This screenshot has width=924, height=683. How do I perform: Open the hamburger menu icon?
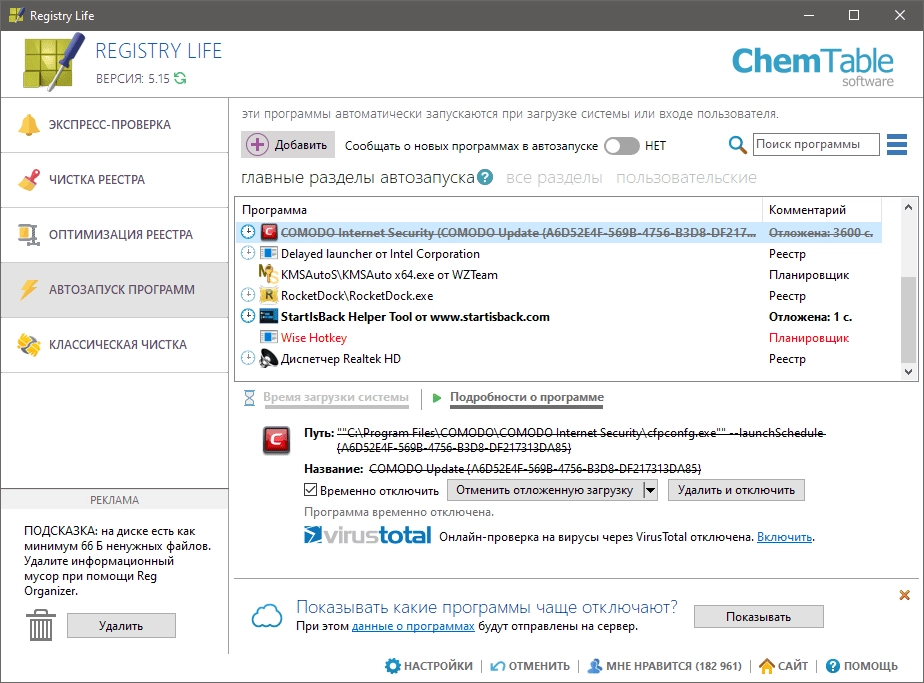(x=896, y=144)
